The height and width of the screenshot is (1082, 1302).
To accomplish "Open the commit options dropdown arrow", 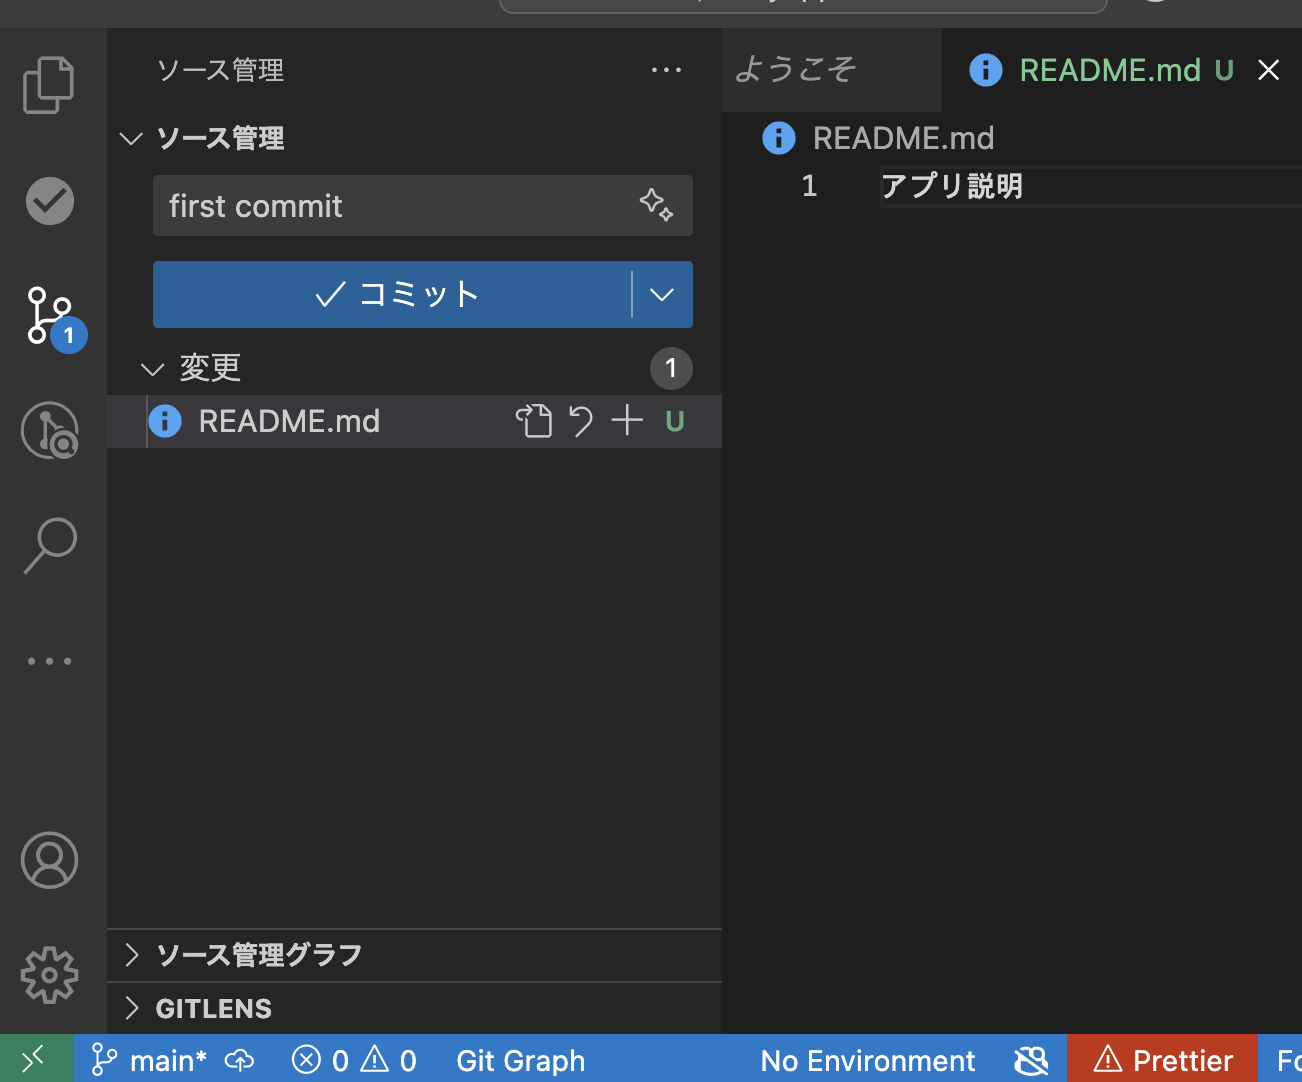I will coord(662,294).
